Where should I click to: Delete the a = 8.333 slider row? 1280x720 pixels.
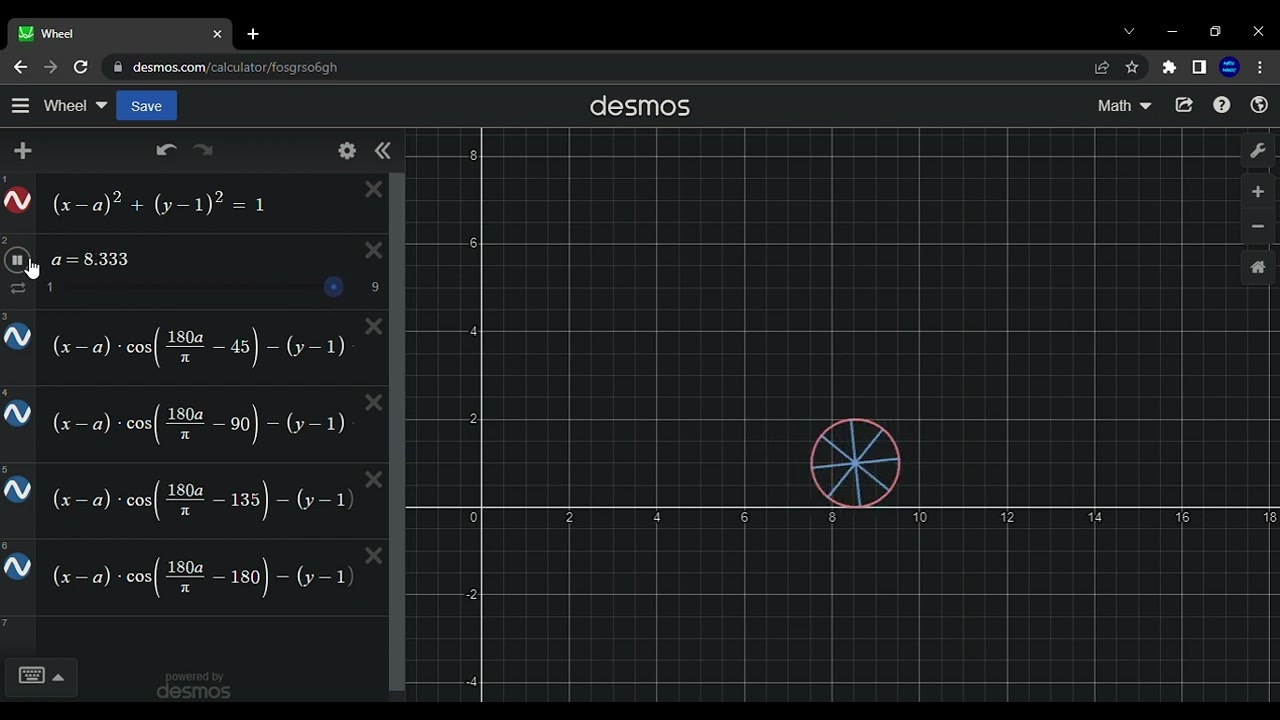374,251
